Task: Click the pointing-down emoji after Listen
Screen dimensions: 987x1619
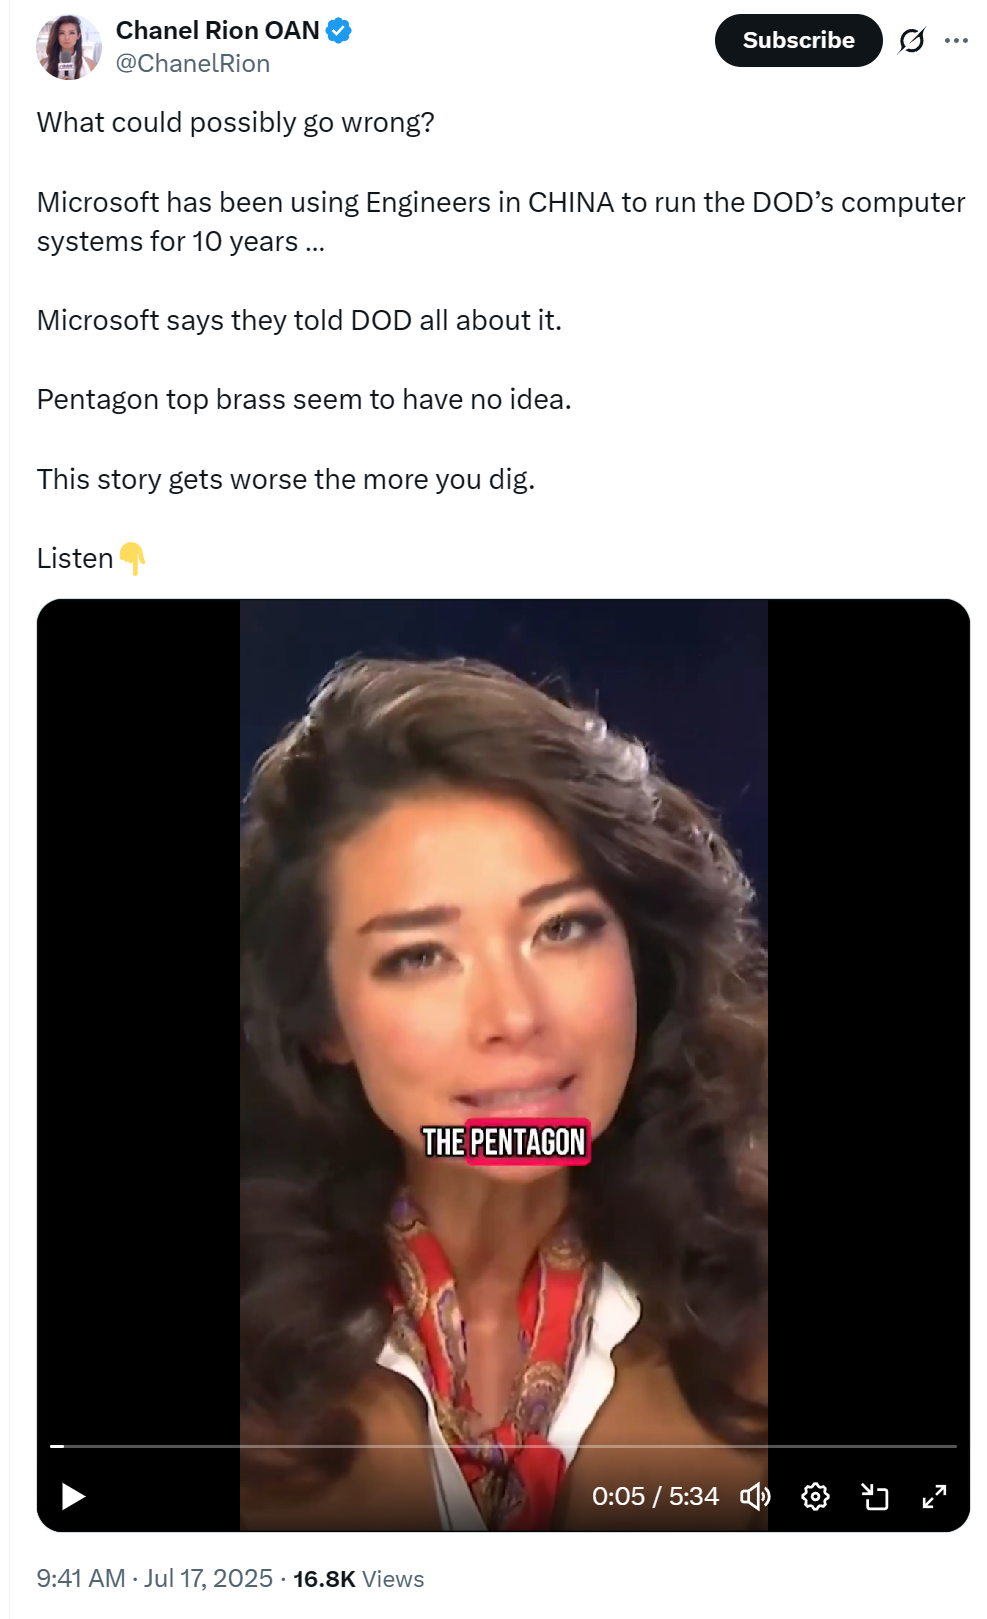Action: pyautogui.click(x=132, y=558)
